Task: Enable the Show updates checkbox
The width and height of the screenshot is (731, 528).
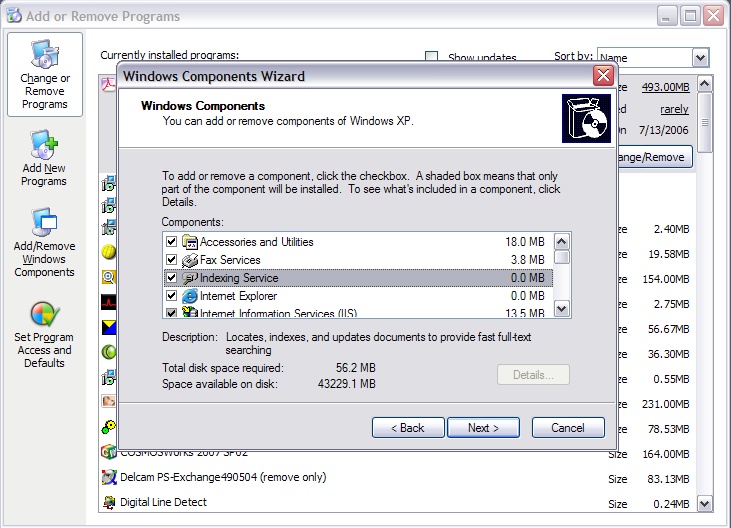Action: point(432,56)
